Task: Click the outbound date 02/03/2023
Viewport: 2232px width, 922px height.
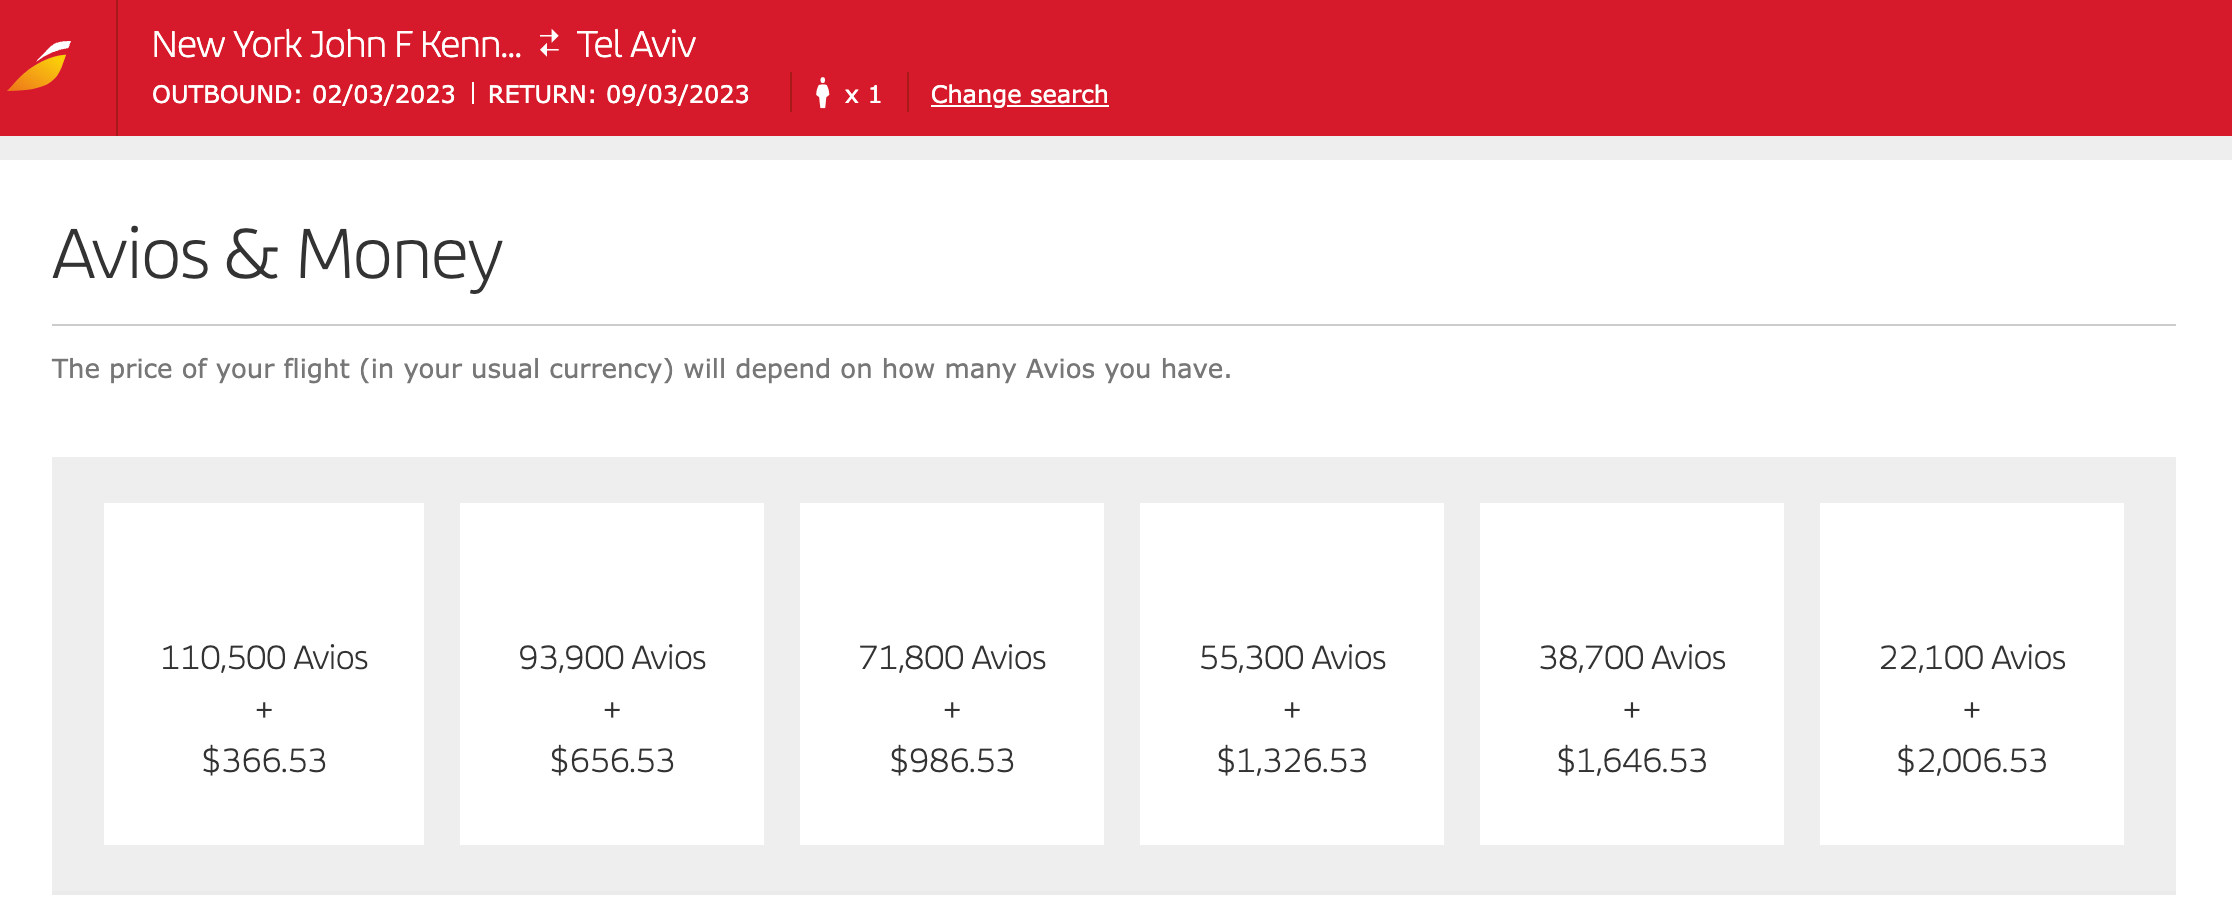Action: [382, 93]
